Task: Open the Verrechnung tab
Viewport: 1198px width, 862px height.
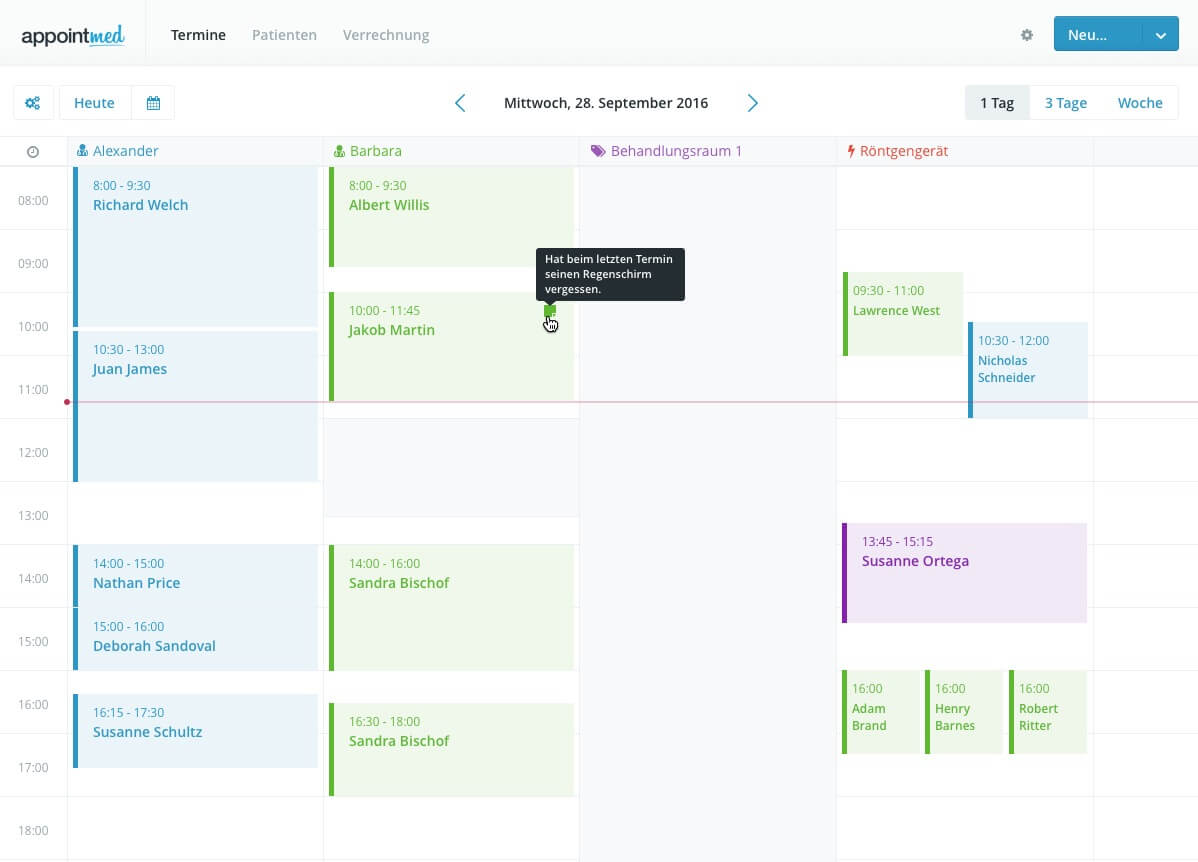Action: pyautogui.click(x=386, y=35)
